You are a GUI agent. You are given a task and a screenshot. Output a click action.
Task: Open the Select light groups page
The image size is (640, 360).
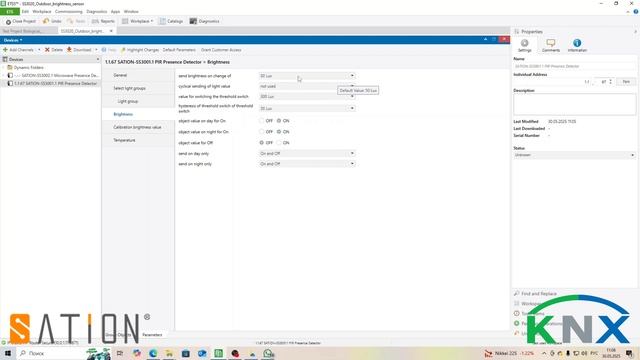tap(129, 88)
